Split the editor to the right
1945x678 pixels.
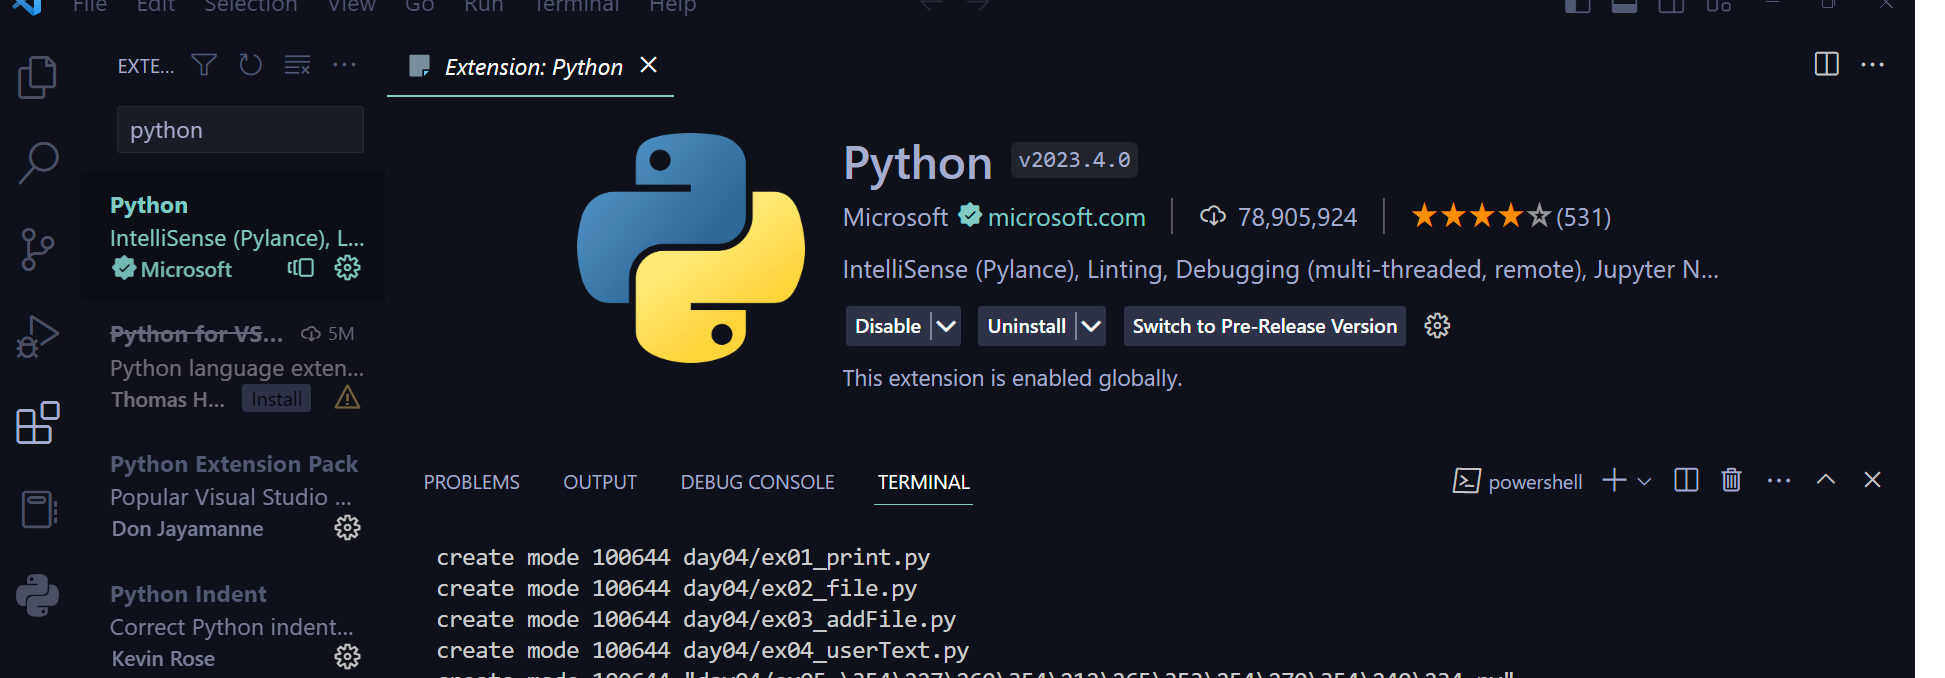(x=1826, y=64)
